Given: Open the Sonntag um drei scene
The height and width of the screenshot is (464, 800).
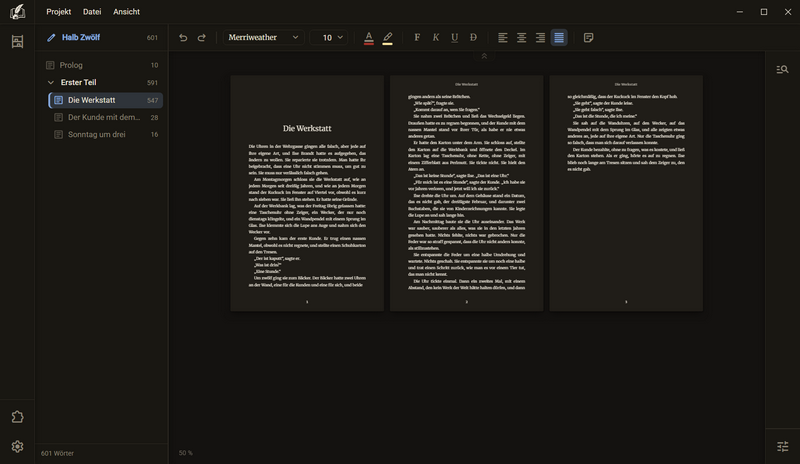Looking at the screenshot, I should click(106, 134).
